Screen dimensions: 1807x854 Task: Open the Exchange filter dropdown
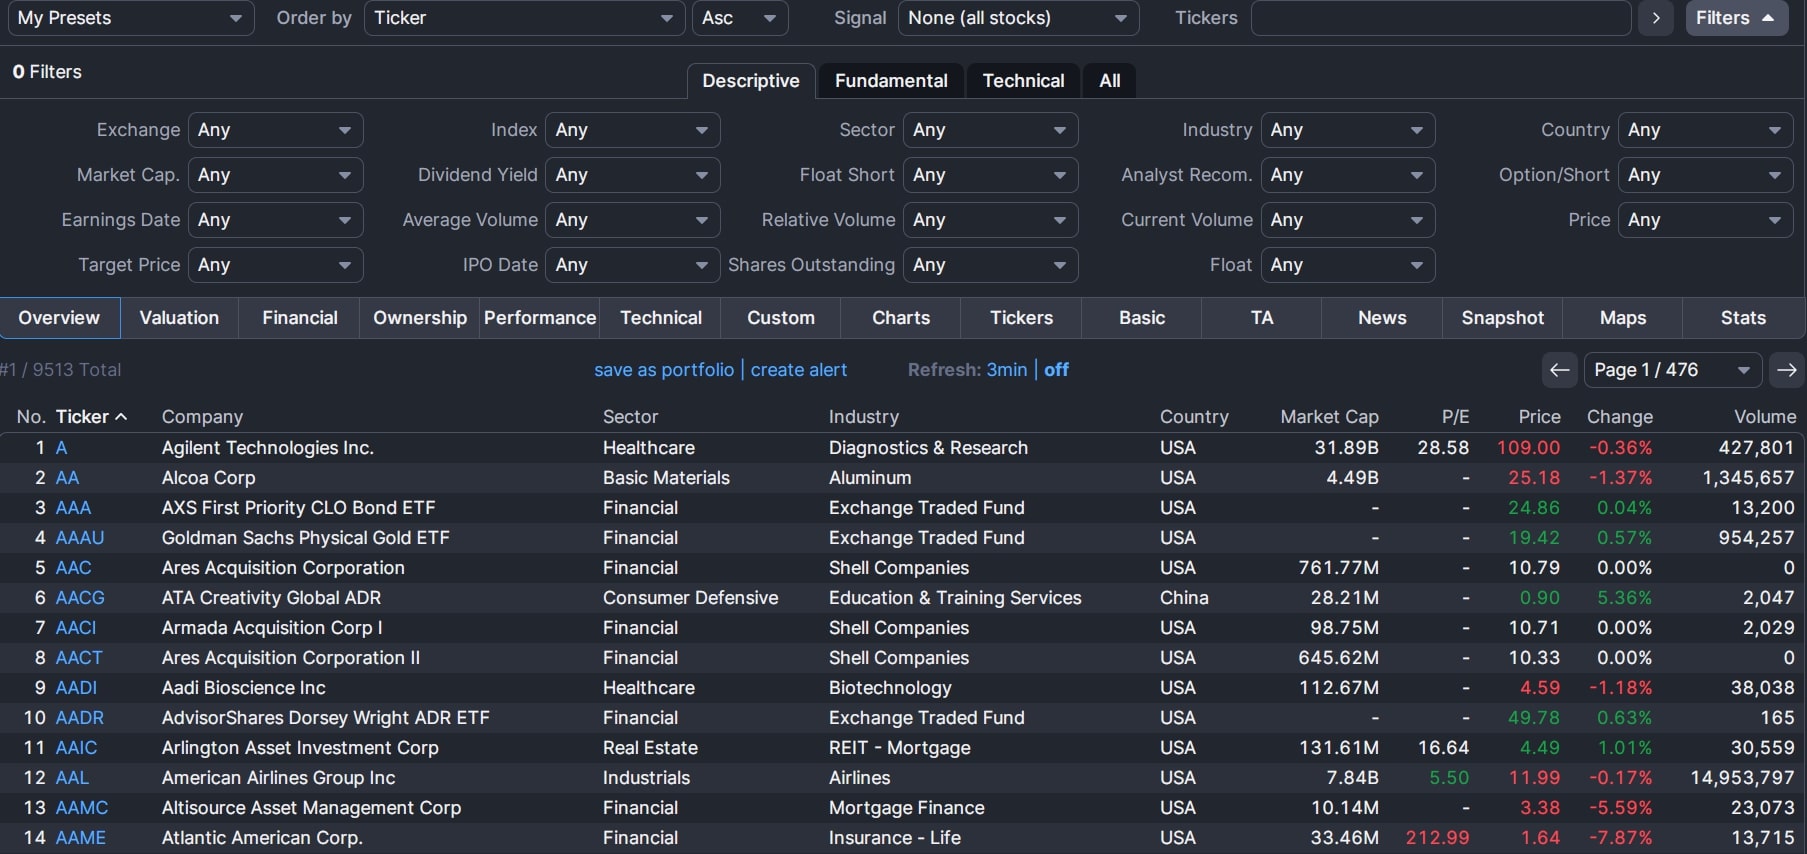275,130
